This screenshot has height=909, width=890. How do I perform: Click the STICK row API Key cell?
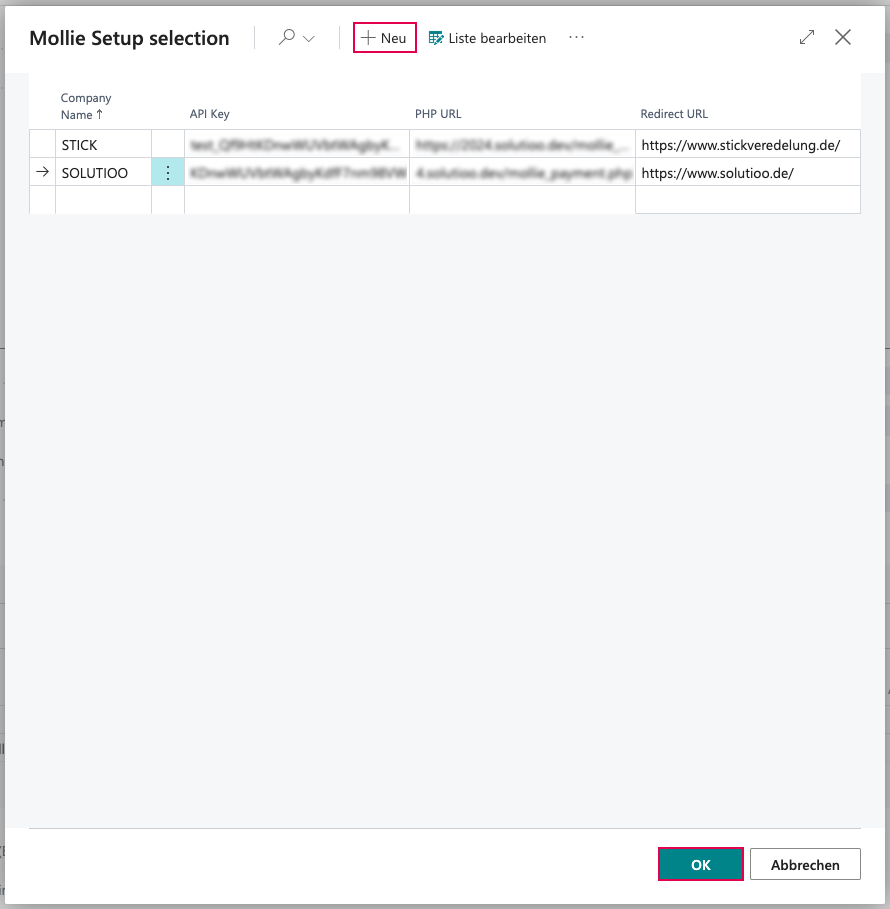[297, 145]
